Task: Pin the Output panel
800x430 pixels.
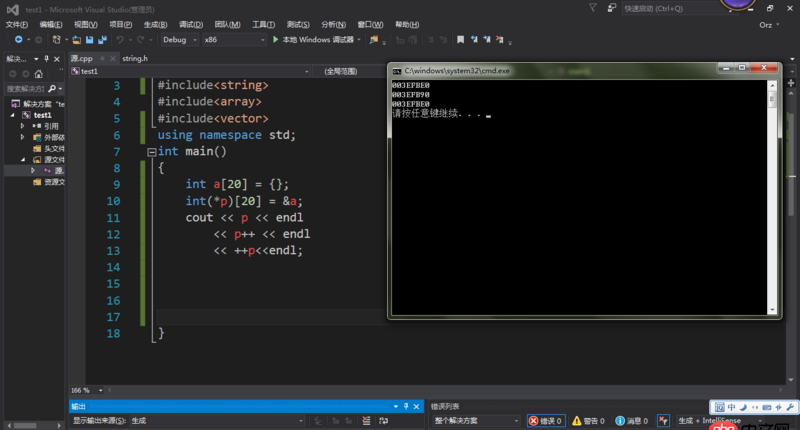Action: (406, 406)
